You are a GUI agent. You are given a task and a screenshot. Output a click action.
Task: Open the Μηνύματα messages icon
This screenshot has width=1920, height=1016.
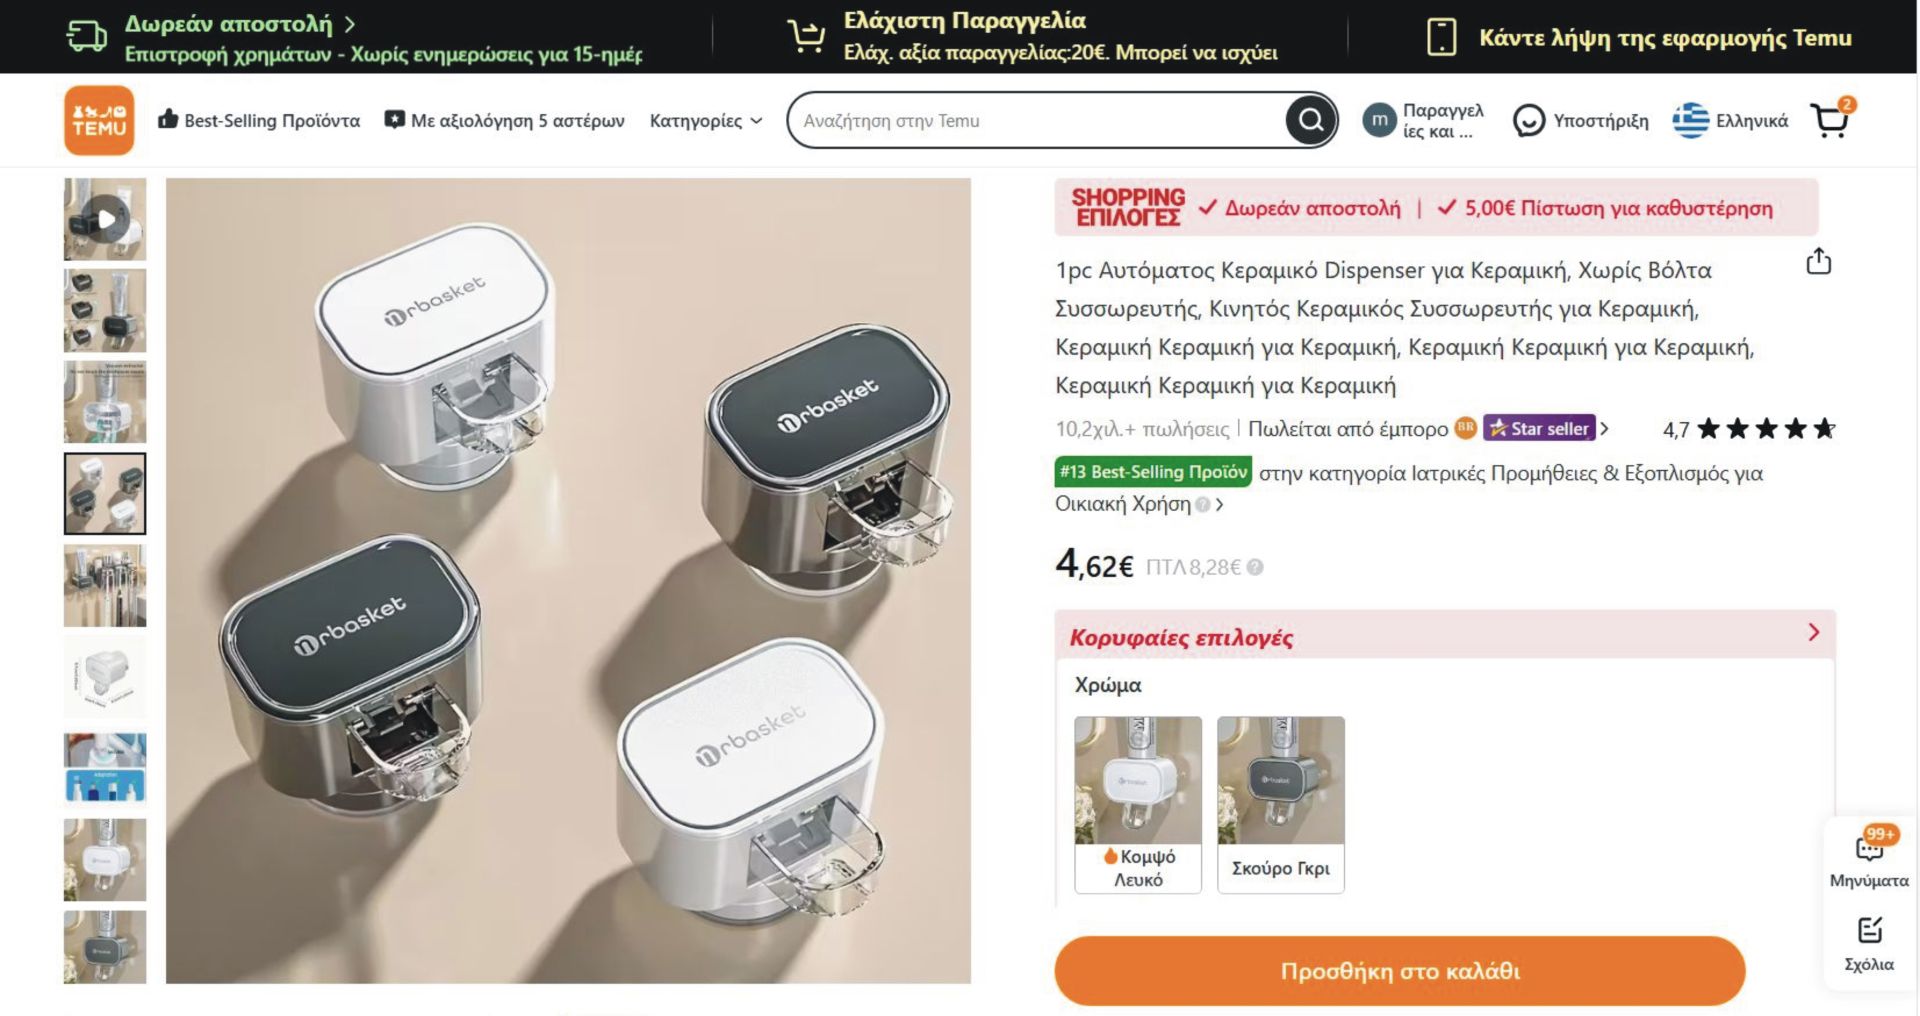[x=1869, y=849]
